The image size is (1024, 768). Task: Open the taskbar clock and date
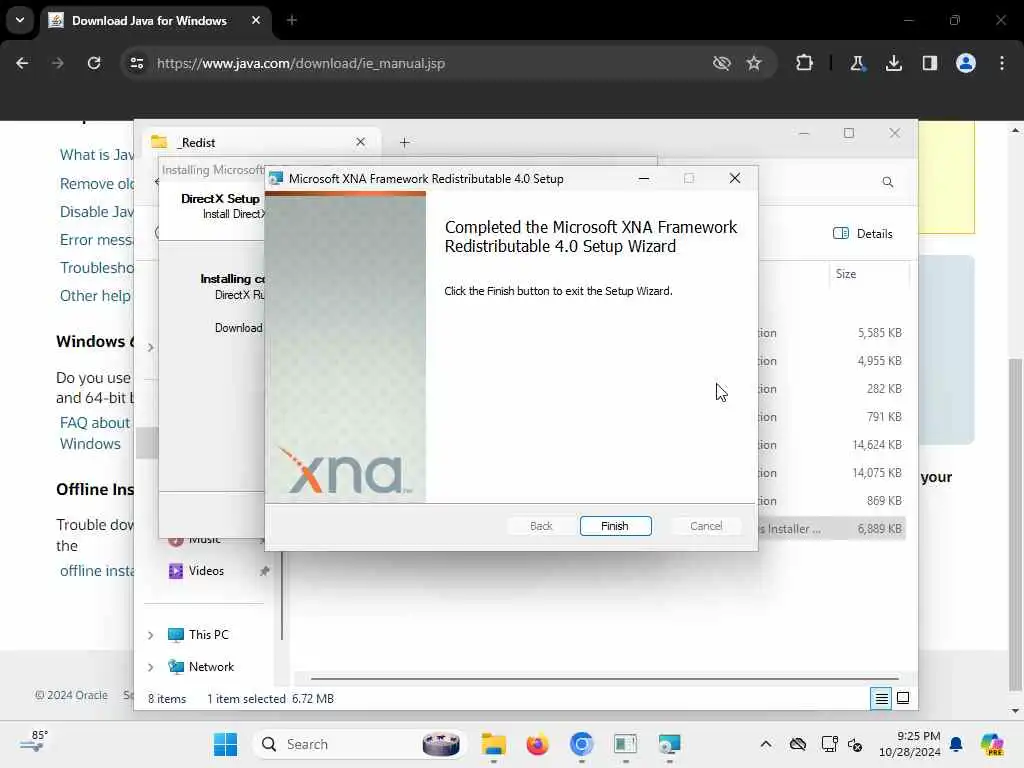tap(910, 744)
